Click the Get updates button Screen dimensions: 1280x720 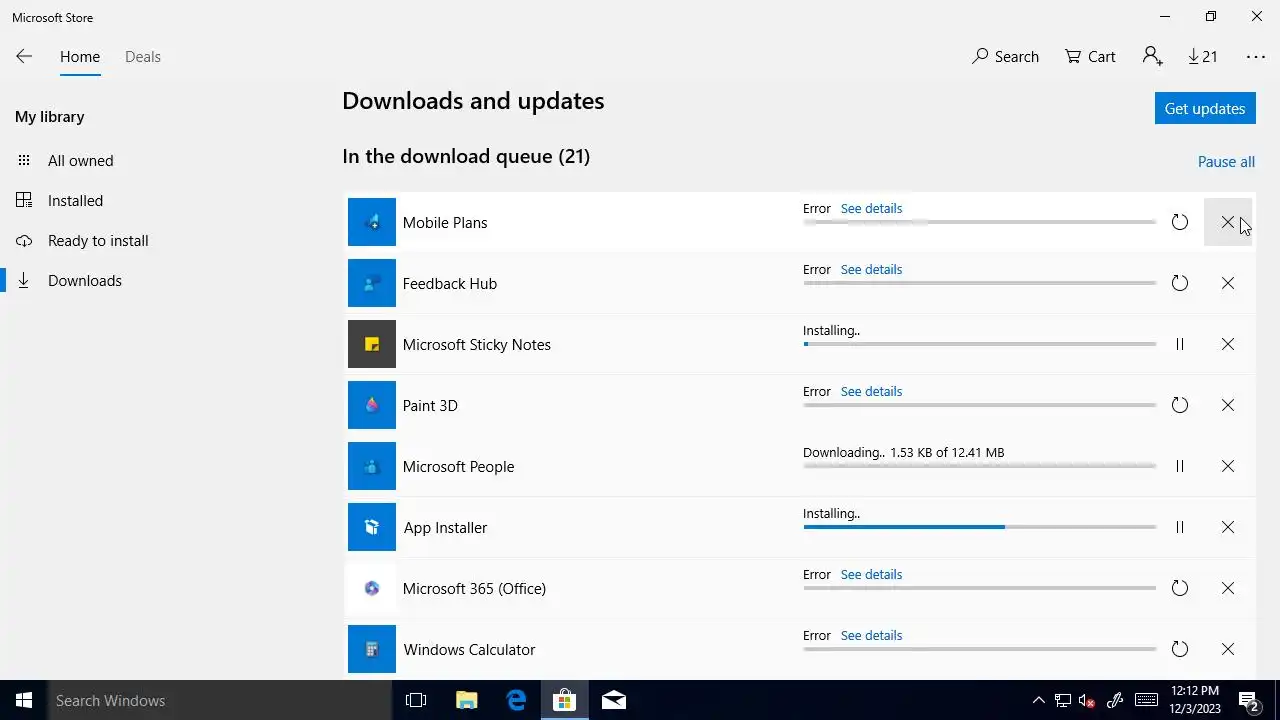pyautogui.click(x=1205, y=108)
